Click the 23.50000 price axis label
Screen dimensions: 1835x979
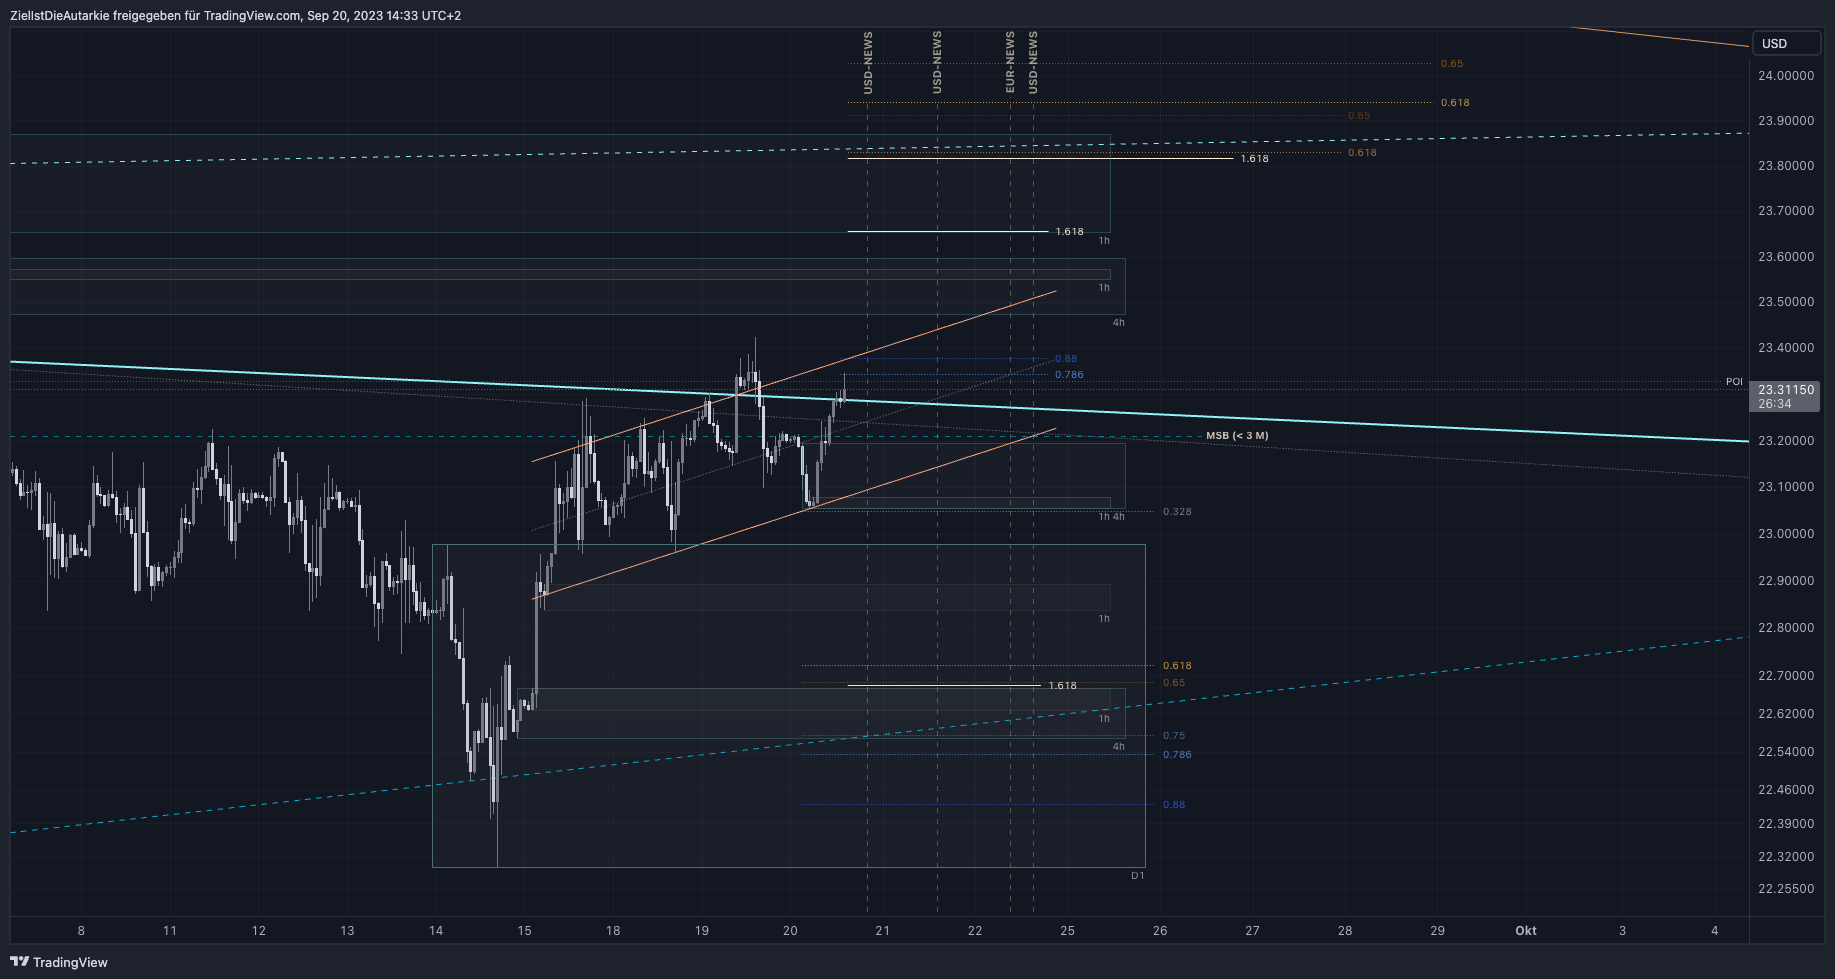[x=1786, y=302]
